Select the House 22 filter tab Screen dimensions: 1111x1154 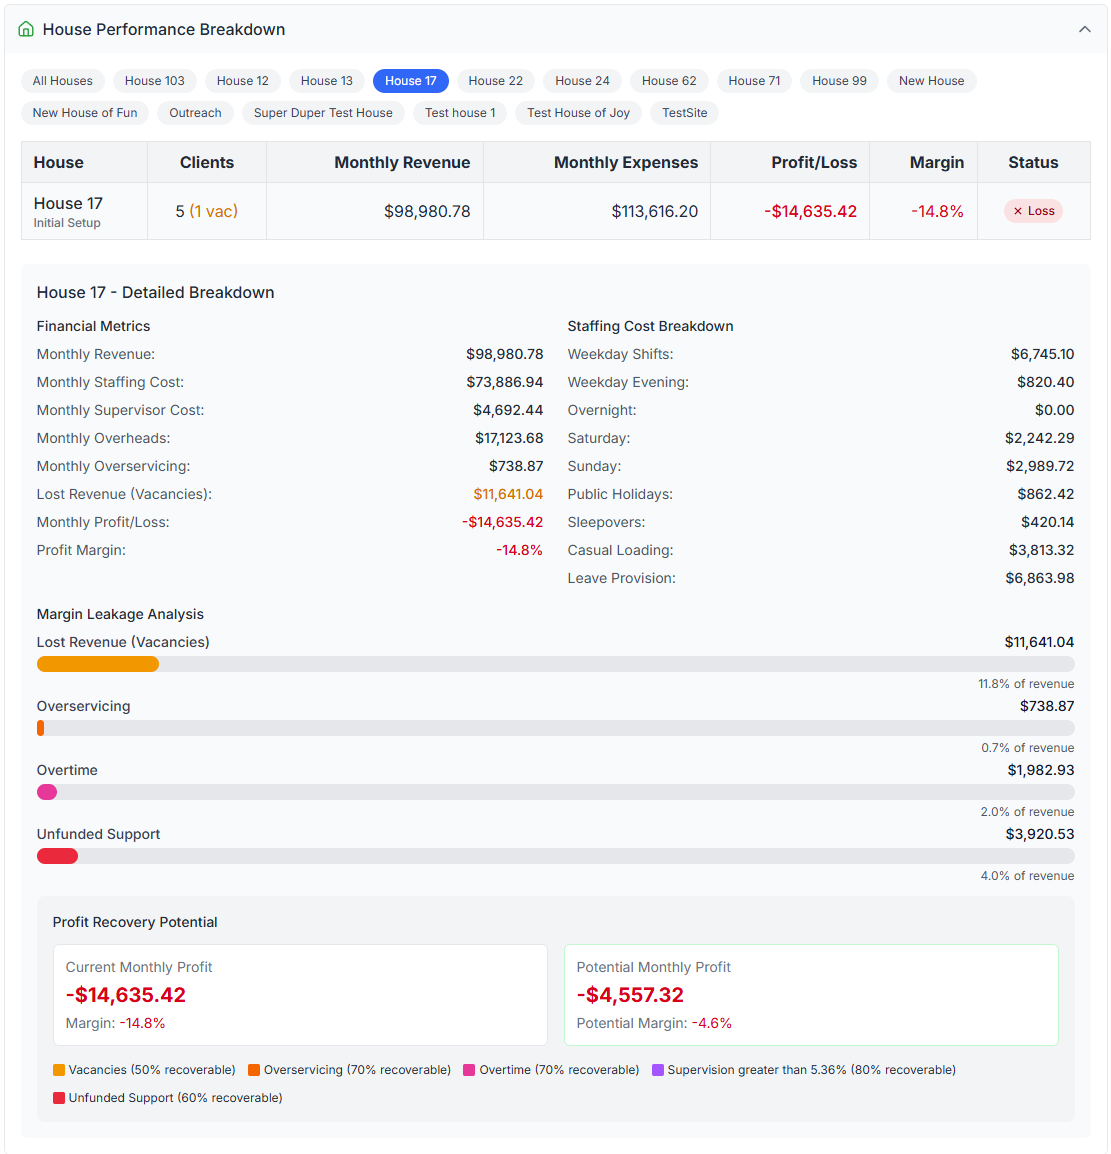pos(495,80)
